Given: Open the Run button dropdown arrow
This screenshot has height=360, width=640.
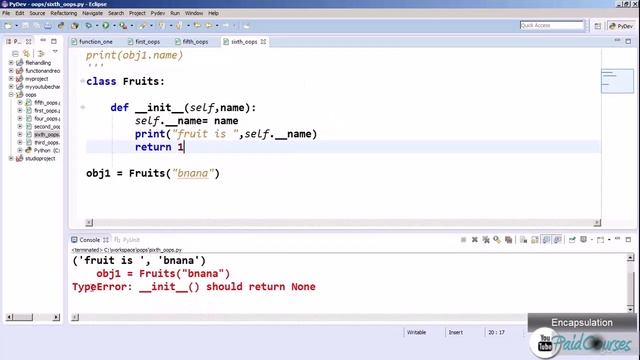Looking at the screenshot, I should [x=114, y=26].
